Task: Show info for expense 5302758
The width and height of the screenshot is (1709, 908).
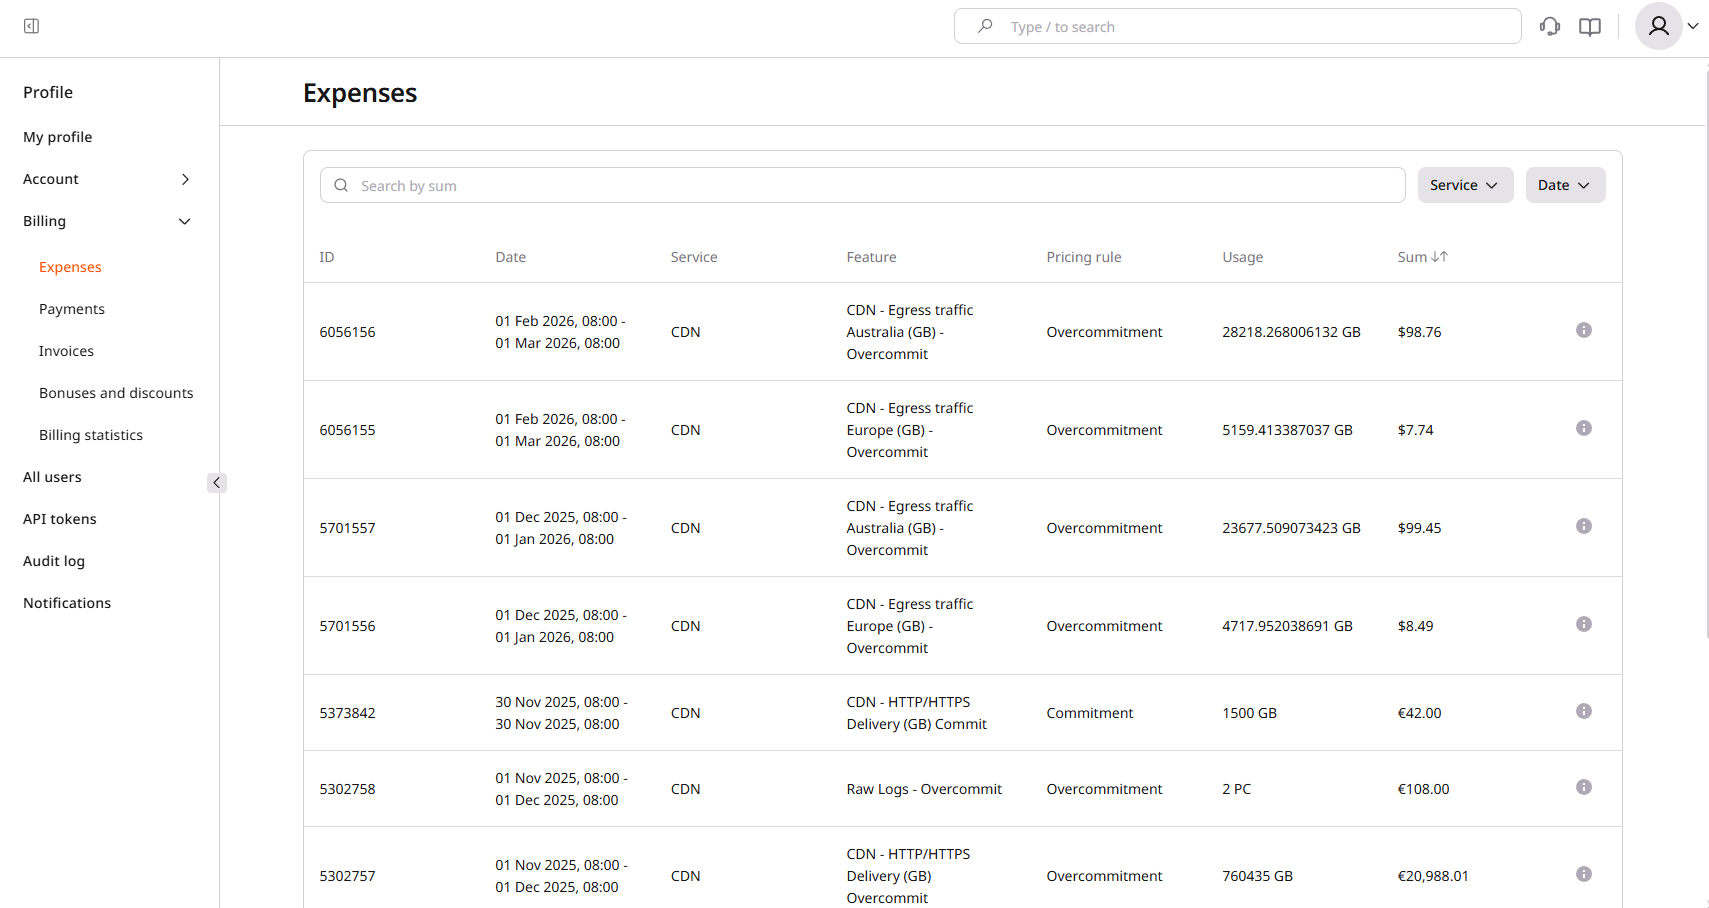Action: [1583, 787]
